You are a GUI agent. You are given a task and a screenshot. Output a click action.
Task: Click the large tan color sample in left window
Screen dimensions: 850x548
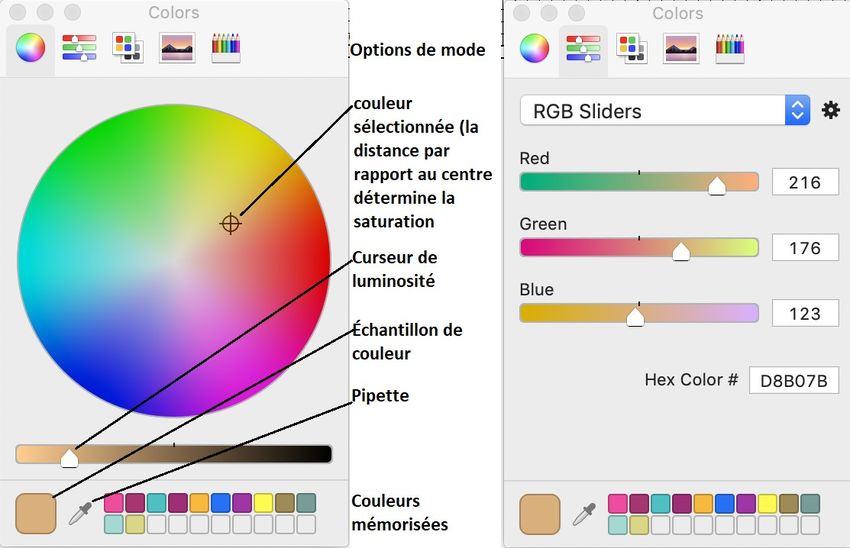coord(36,513)
